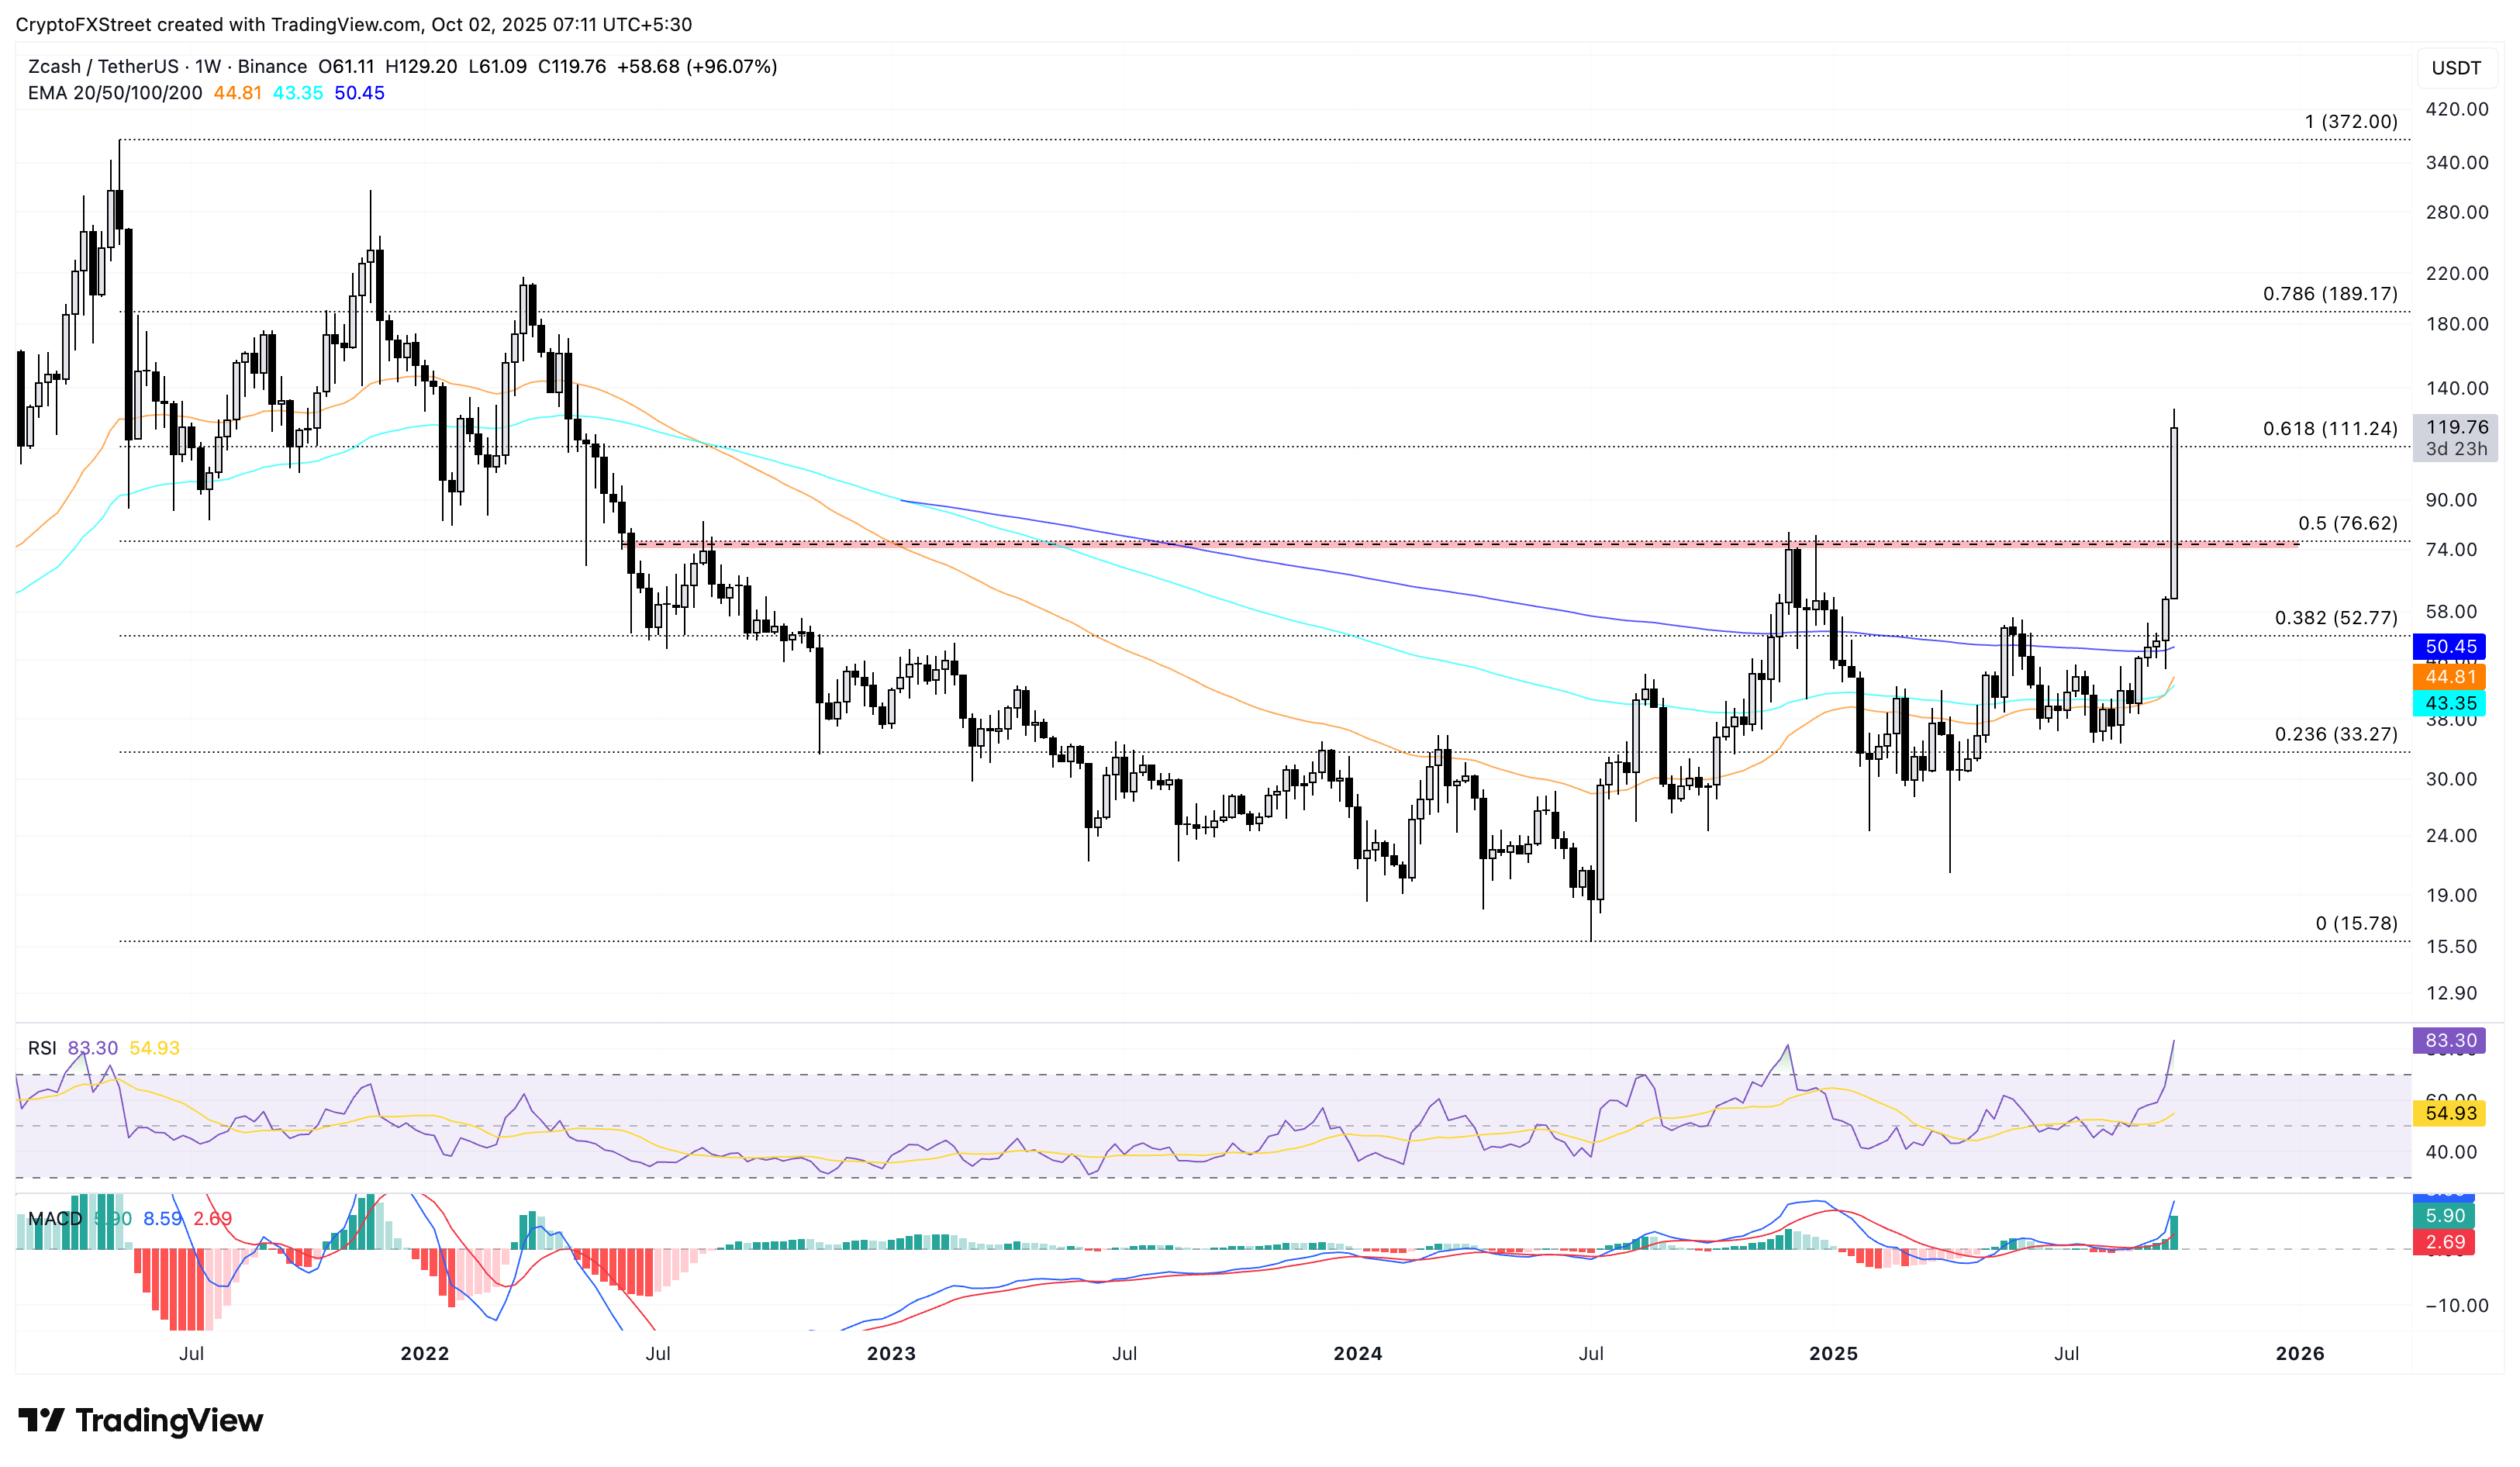Image resolution: width=2520 pixels, height=1467 pixels.
Task: Select the RSI indicator legend label
Action: pyautogui.click(x=42, y=1048)
